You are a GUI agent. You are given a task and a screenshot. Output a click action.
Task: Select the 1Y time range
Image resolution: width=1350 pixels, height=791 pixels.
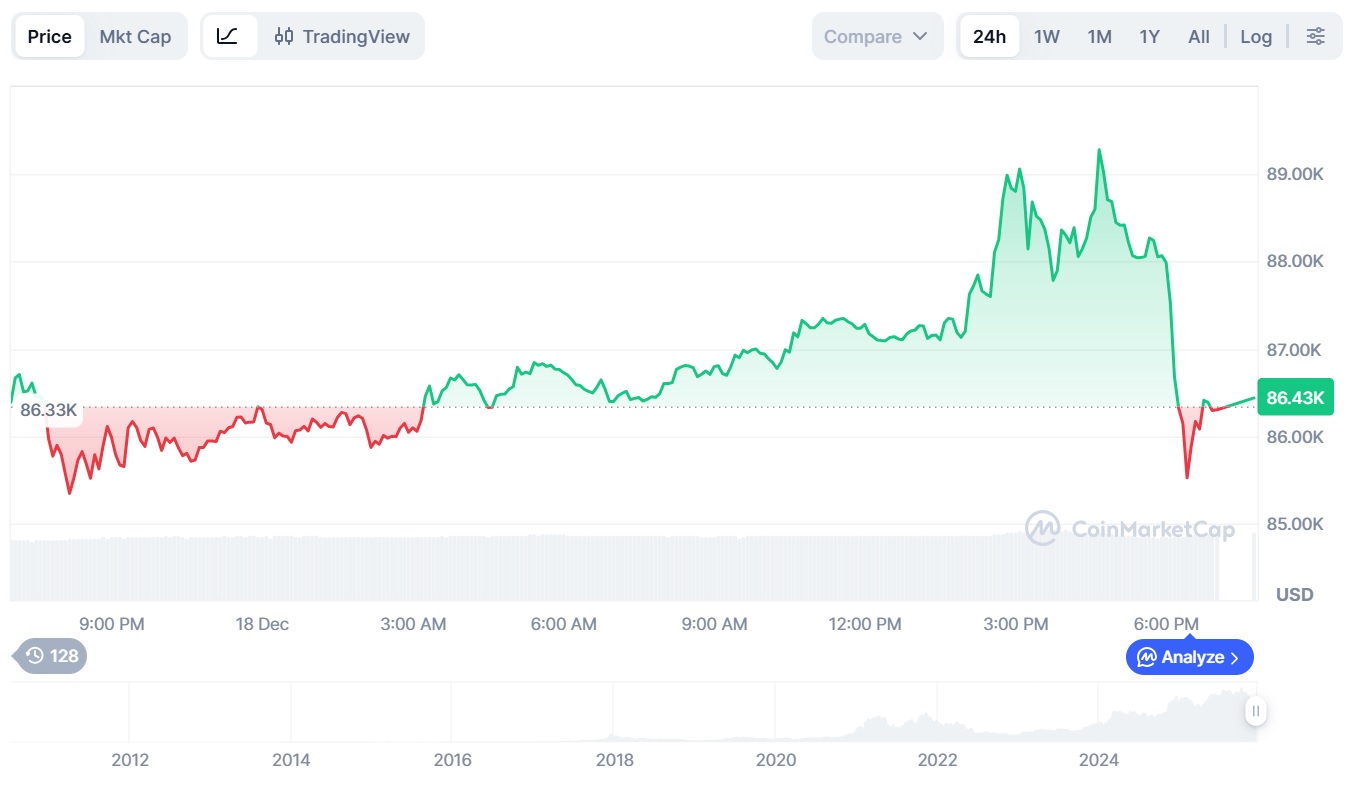(1150, 37)
